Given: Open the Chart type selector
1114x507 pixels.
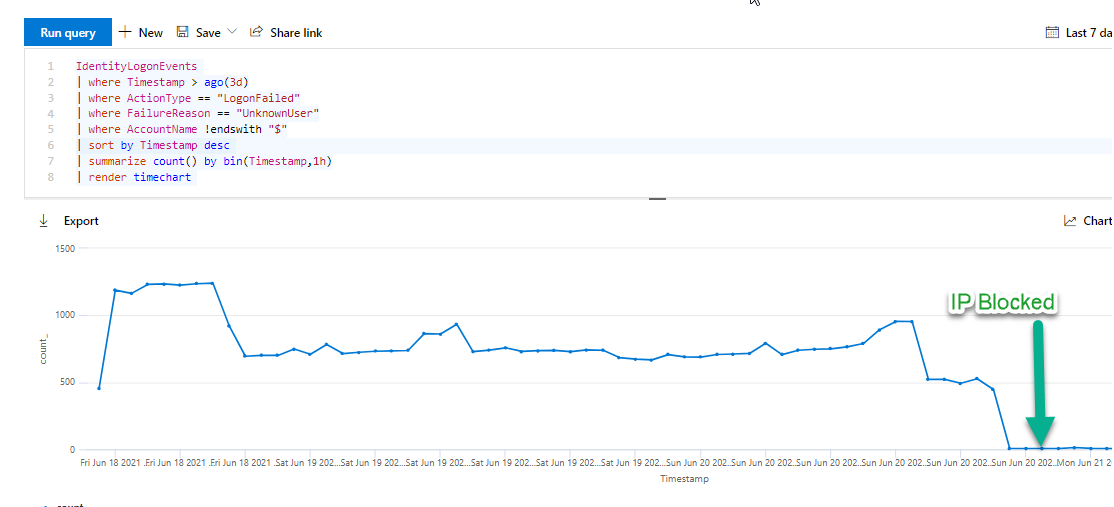Looking at the screenshot, I should 1088,221.
